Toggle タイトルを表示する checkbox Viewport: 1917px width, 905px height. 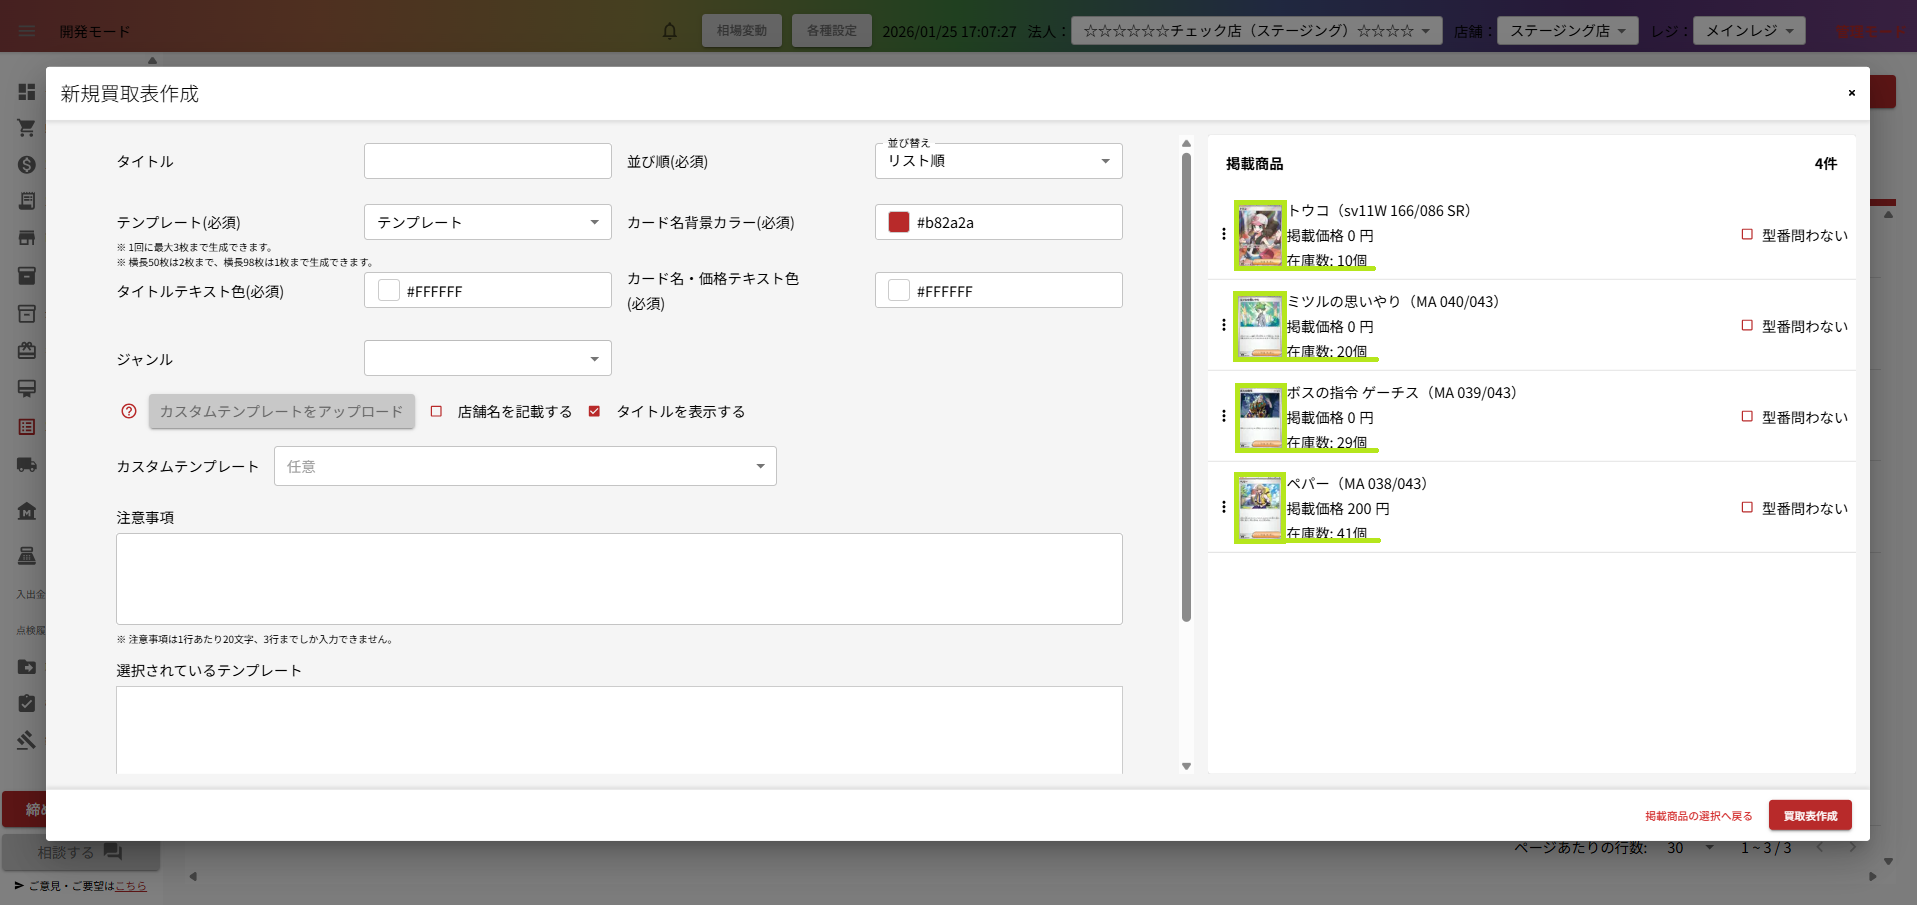coord(595,411)
